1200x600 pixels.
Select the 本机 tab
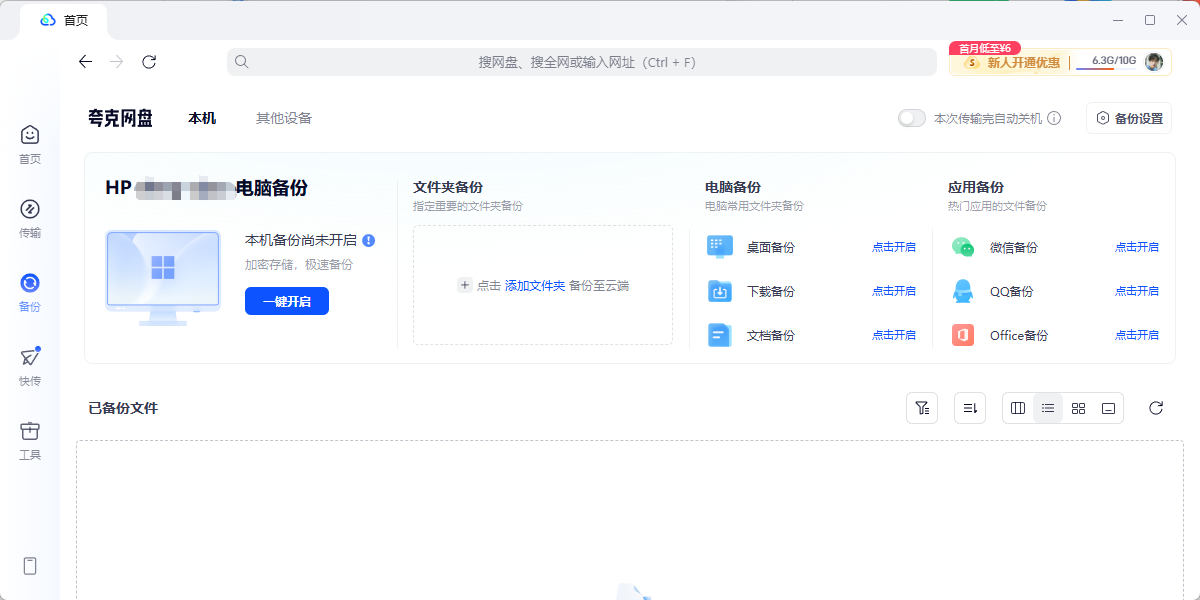(x=202, y=118)
